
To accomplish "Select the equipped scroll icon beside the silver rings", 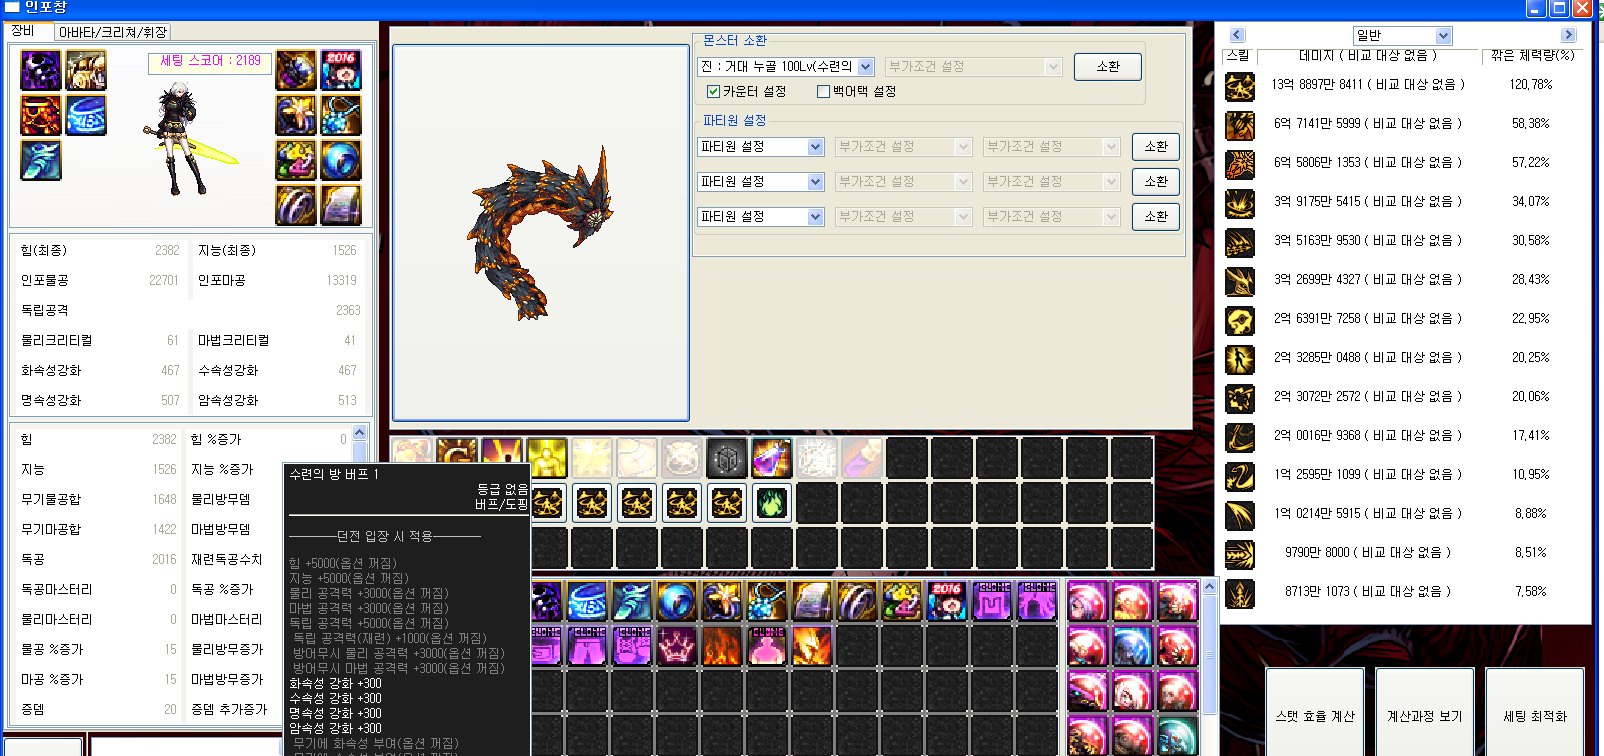I will (341, 205).
